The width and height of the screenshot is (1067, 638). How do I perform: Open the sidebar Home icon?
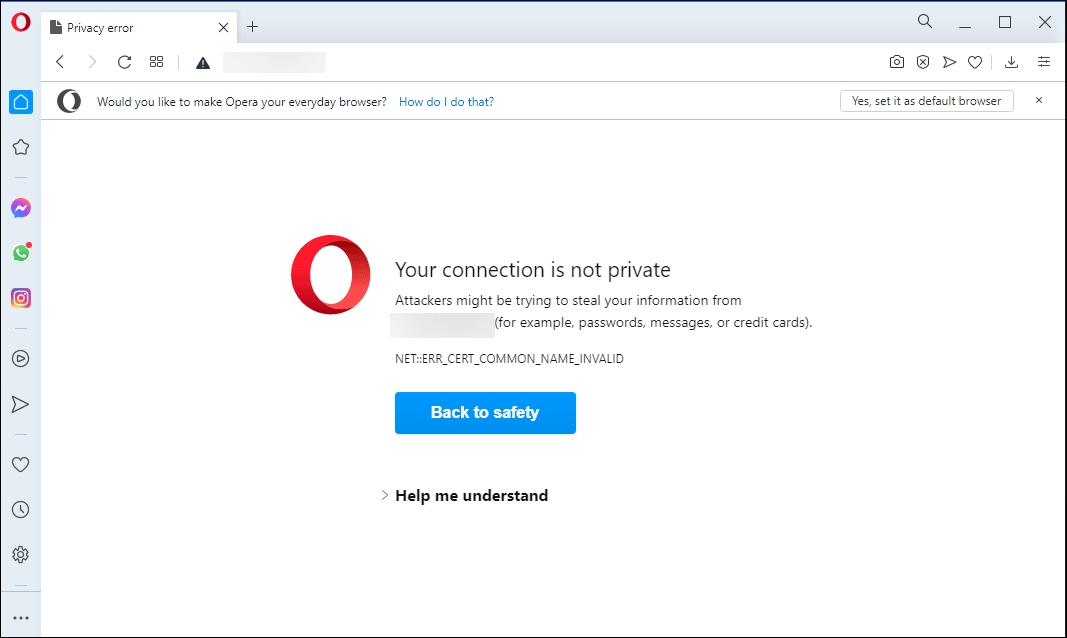point(21,102)
